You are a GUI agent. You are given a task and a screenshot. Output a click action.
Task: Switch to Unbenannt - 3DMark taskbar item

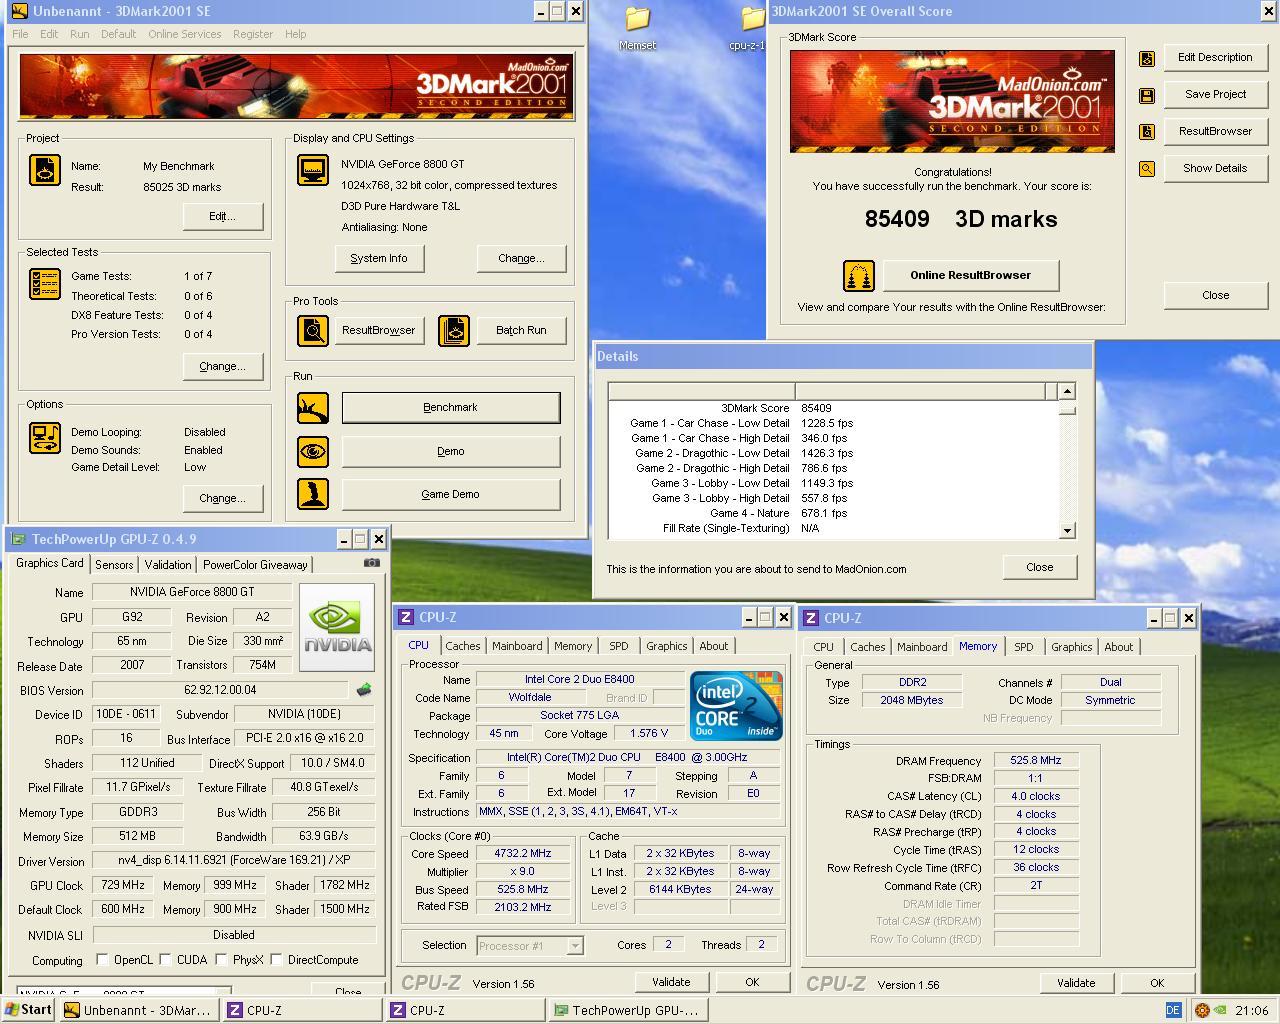click(x=139, y=1010)
